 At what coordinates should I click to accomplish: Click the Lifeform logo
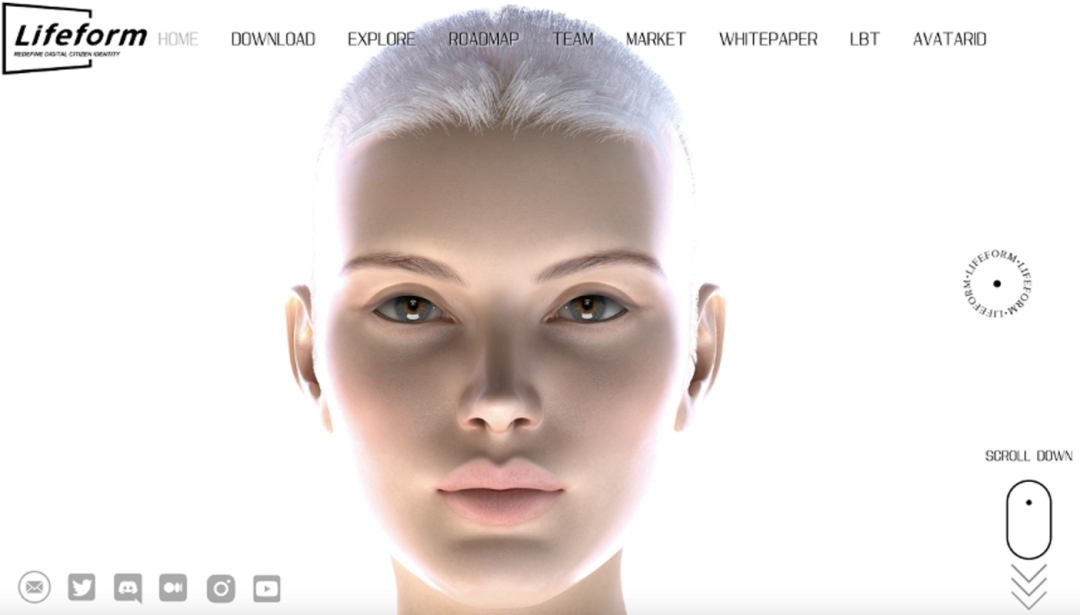(x=74, y=39)
